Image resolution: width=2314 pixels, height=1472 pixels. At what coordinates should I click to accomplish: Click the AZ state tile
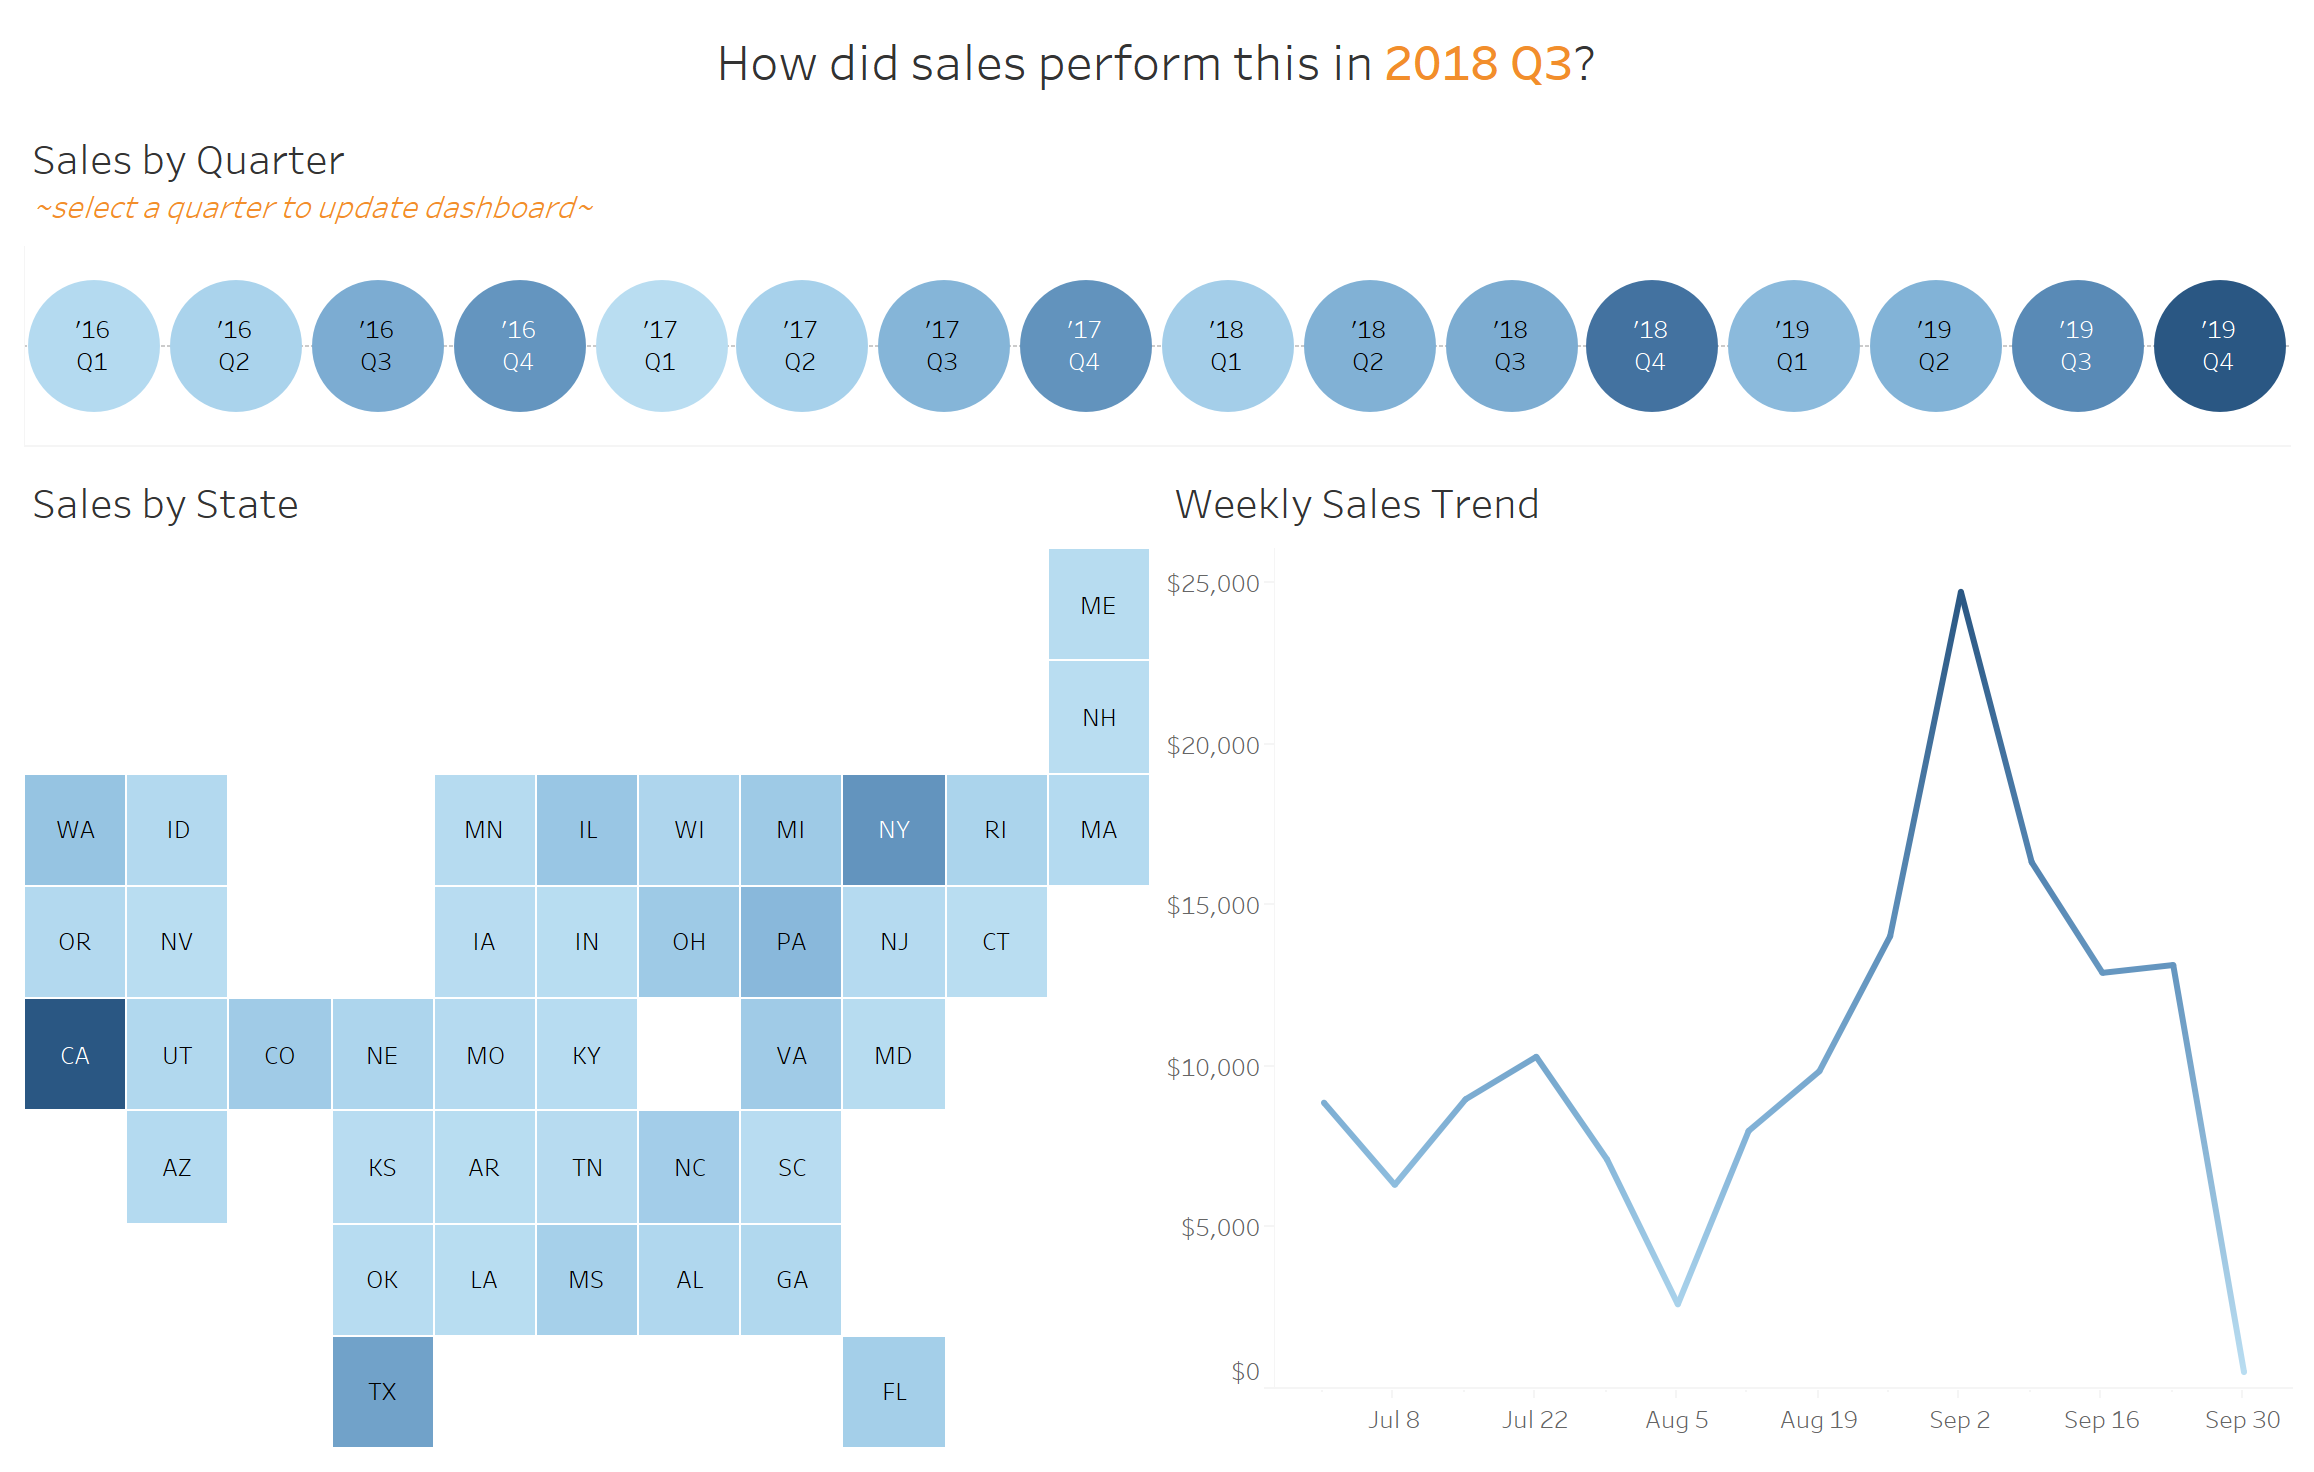(x=177, y=1167)
